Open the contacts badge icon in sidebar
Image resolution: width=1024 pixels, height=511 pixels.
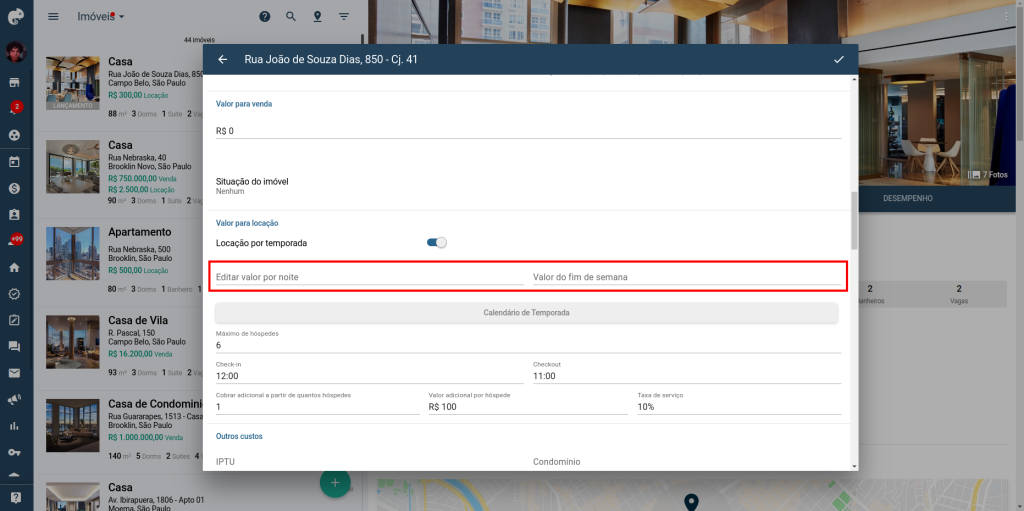(x=14, y=215)
